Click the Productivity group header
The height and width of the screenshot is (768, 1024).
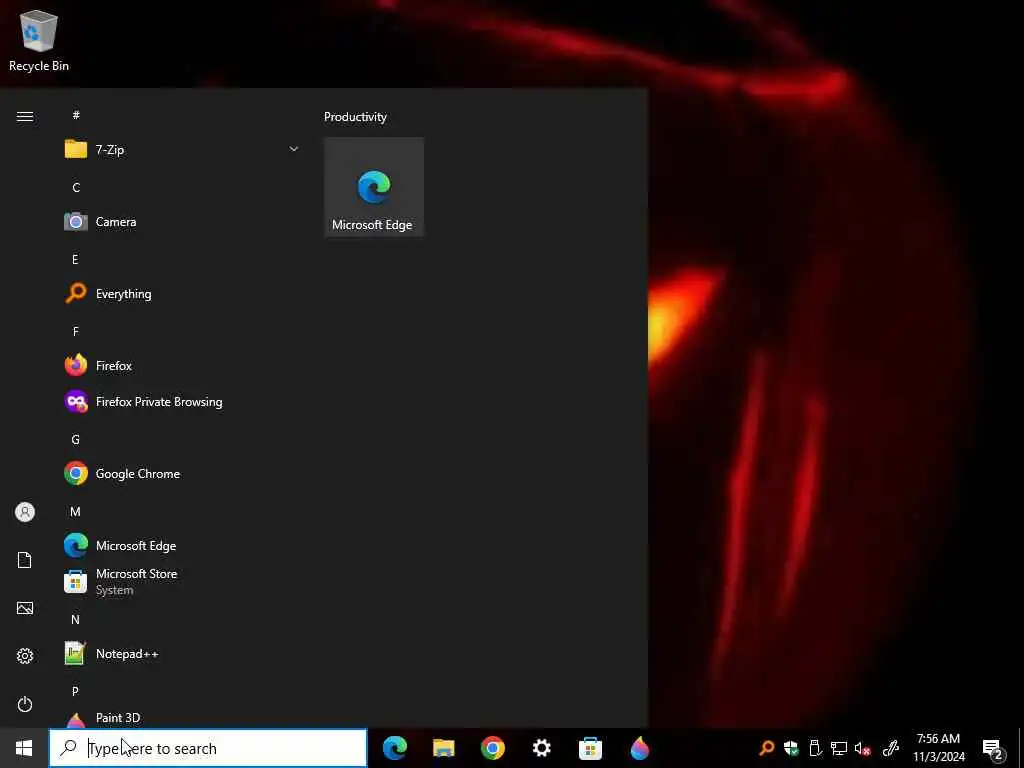tap(355, 117)
